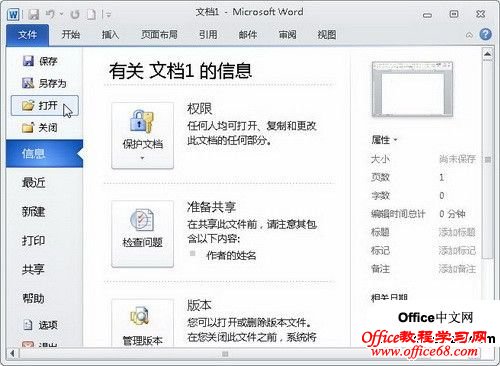Select the 最近 (Recent) backstage section
500x366 pixels.
click(44, 182)
